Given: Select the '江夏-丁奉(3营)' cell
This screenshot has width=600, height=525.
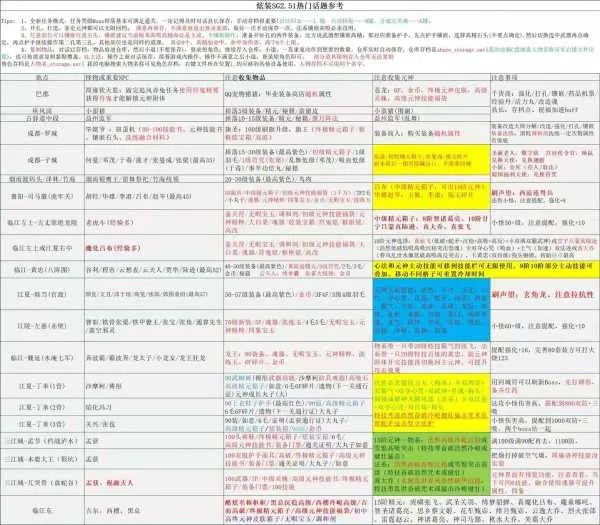Looking at the screenshot, I should pos(42,424).
